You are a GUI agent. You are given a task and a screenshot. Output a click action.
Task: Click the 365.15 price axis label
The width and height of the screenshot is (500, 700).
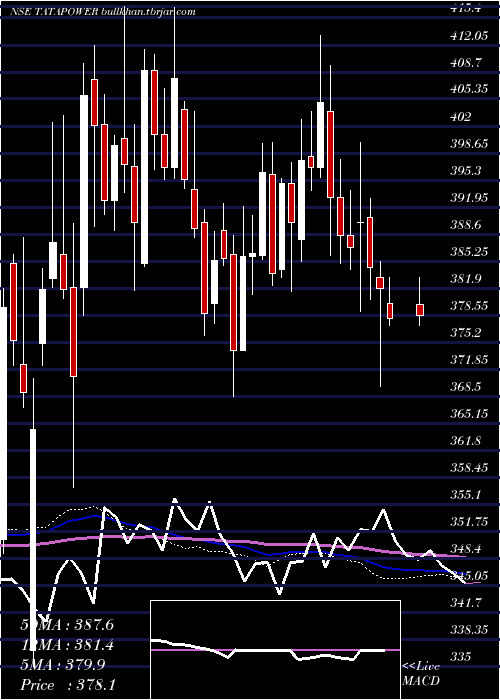pyautogui.click(x=469, y=414)
